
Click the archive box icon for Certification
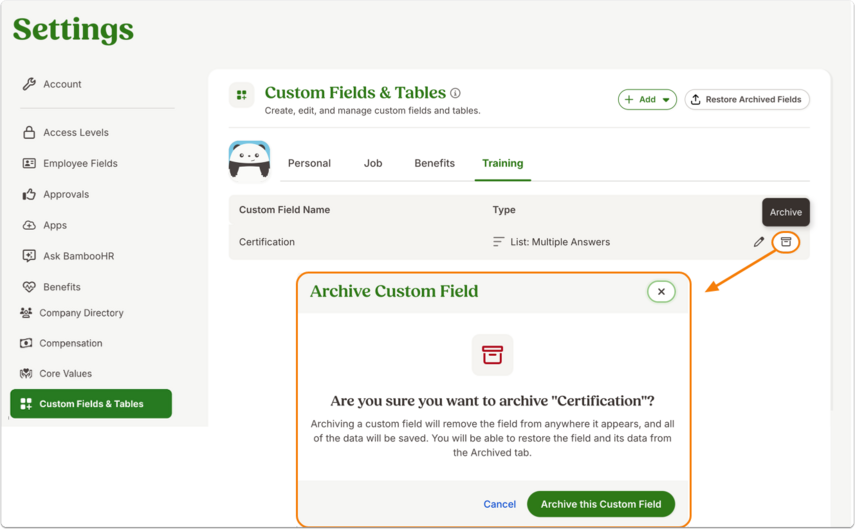point(786,242)
